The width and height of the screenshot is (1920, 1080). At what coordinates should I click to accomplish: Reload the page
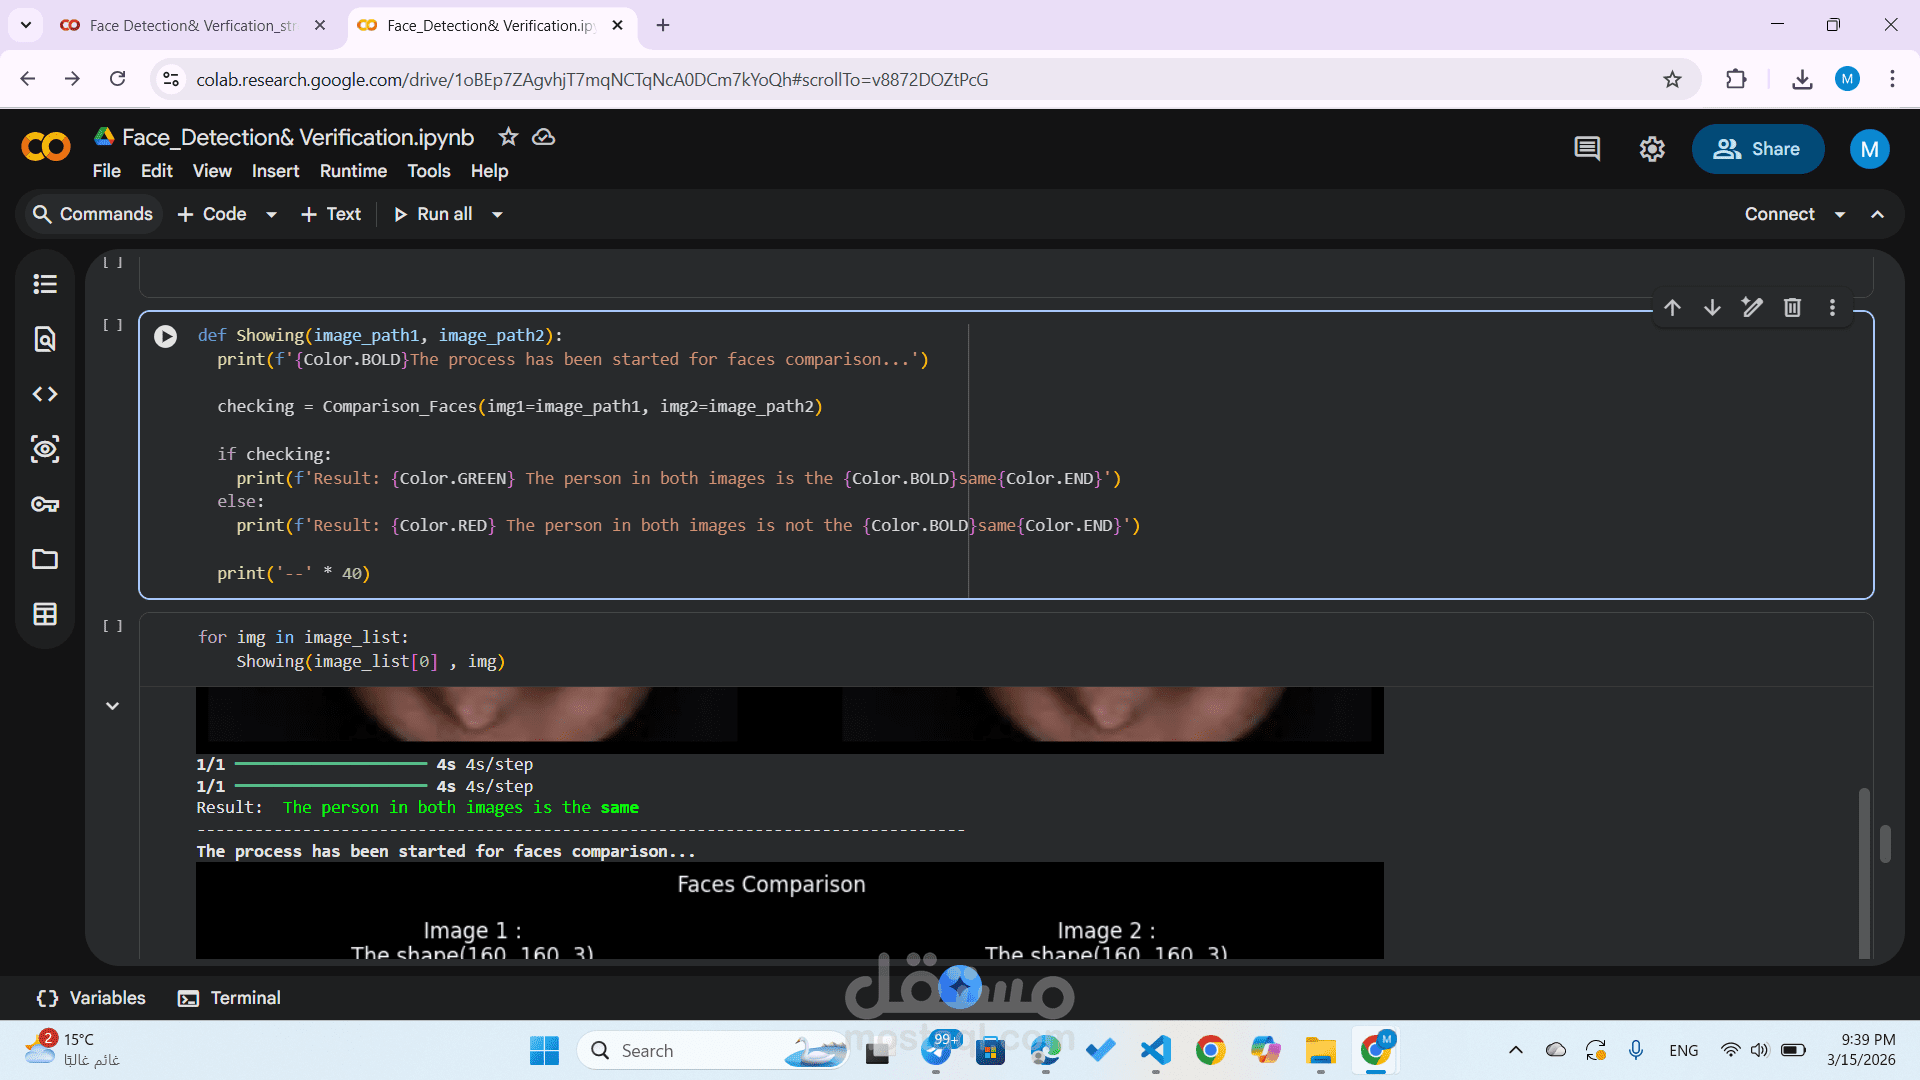pyautogui.click(x=117, y=79)
